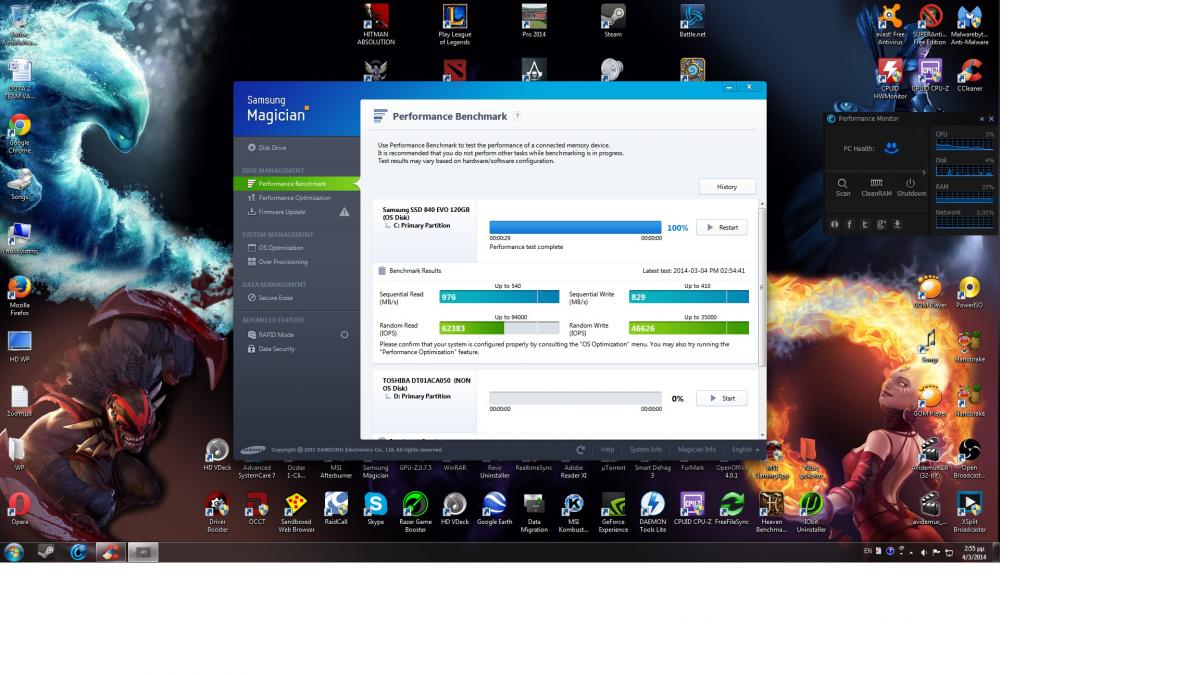Open Help in Magician footer
The image size is (1200, 675).
tap(607, 450)
